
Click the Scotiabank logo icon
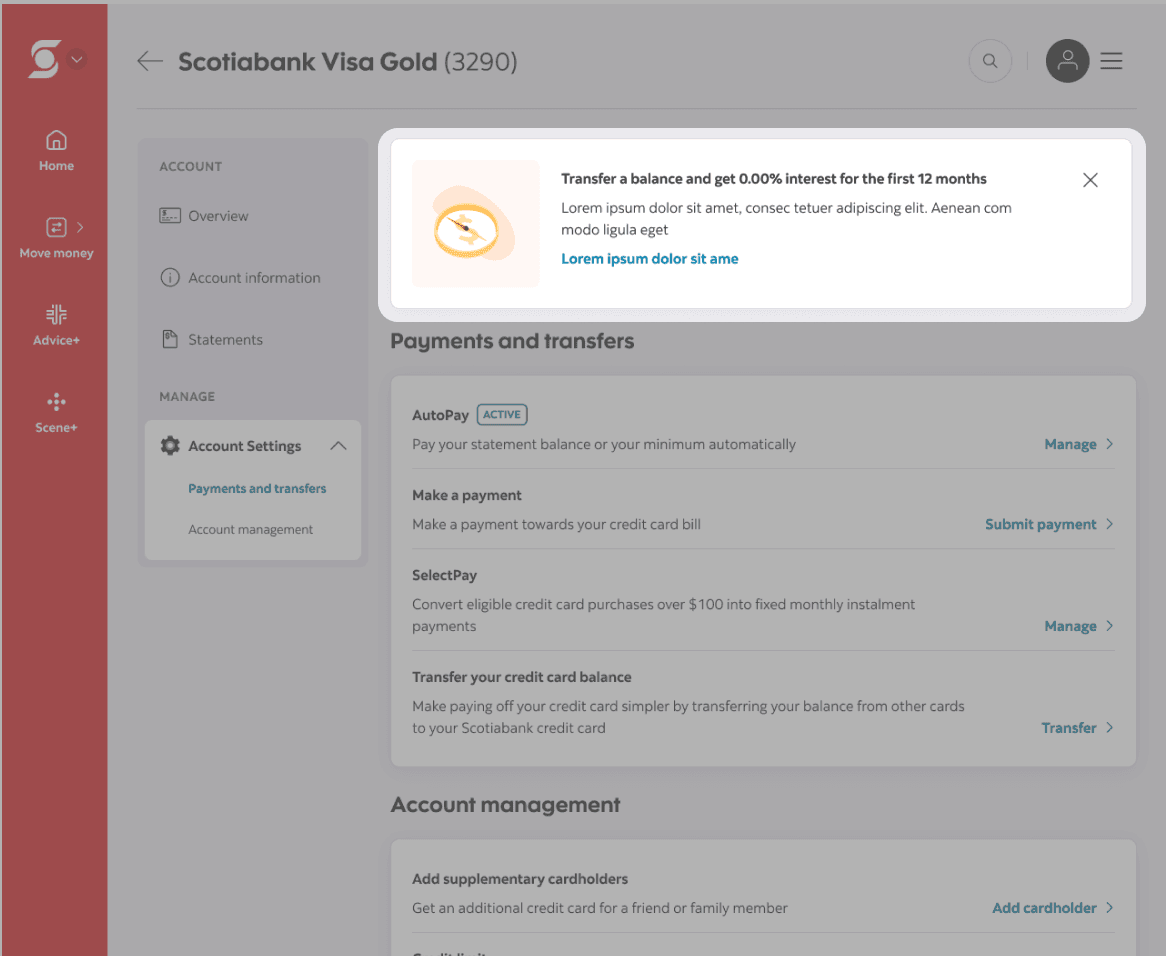(x=44, y=59)
